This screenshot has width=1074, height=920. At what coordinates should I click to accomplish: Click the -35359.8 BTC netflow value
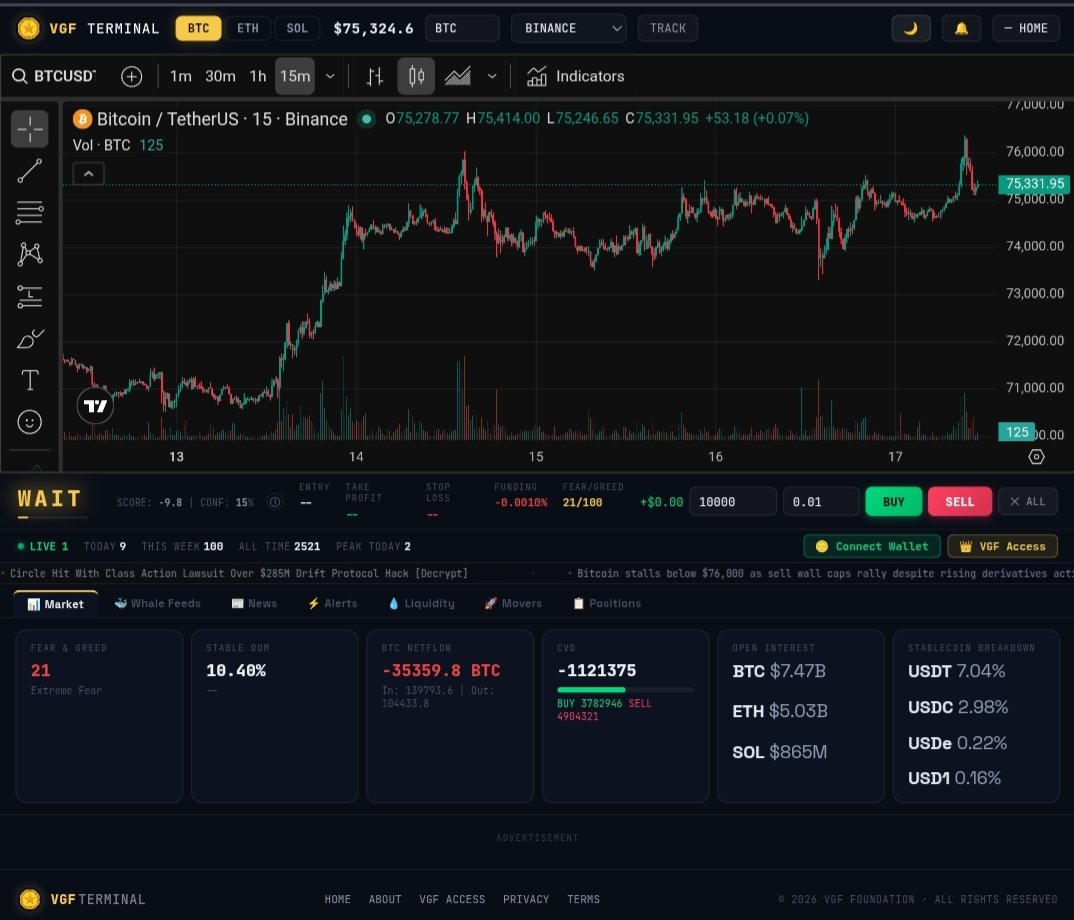[441, 671]
